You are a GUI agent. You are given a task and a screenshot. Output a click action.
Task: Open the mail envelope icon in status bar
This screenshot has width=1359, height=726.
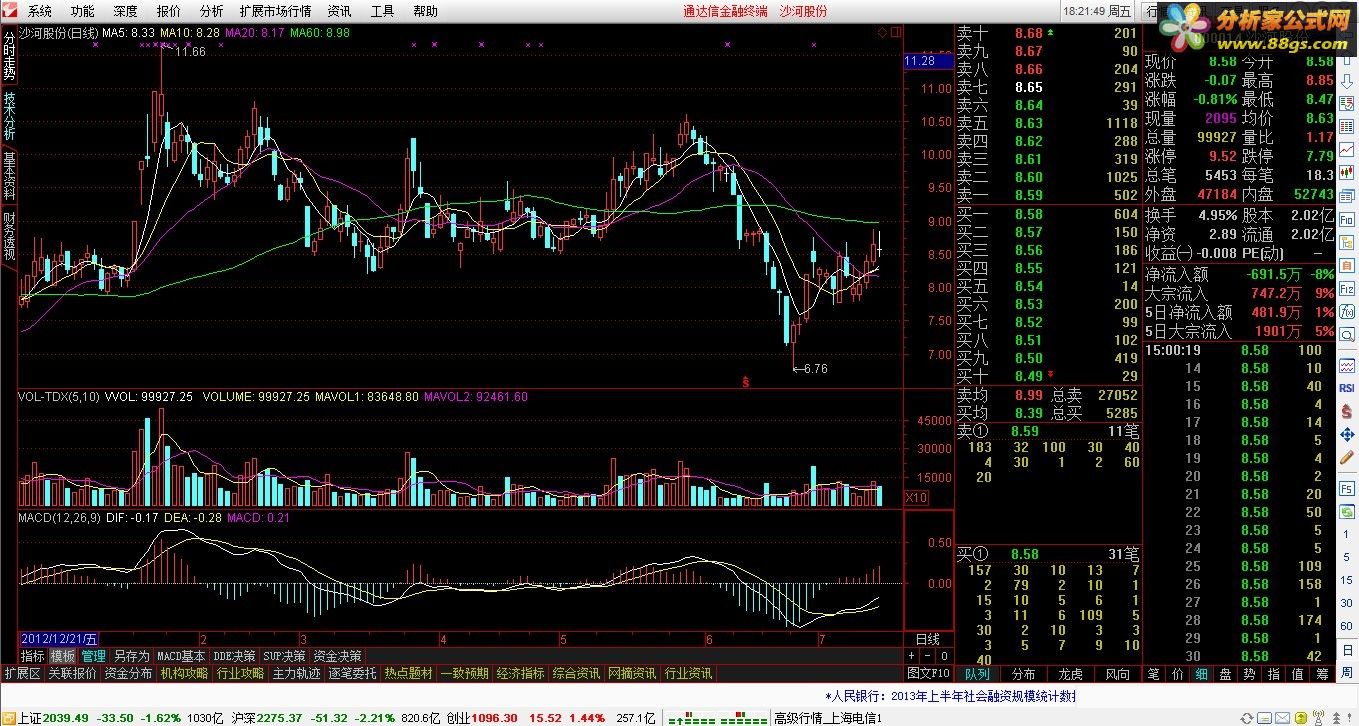[x=1282, y=717]
